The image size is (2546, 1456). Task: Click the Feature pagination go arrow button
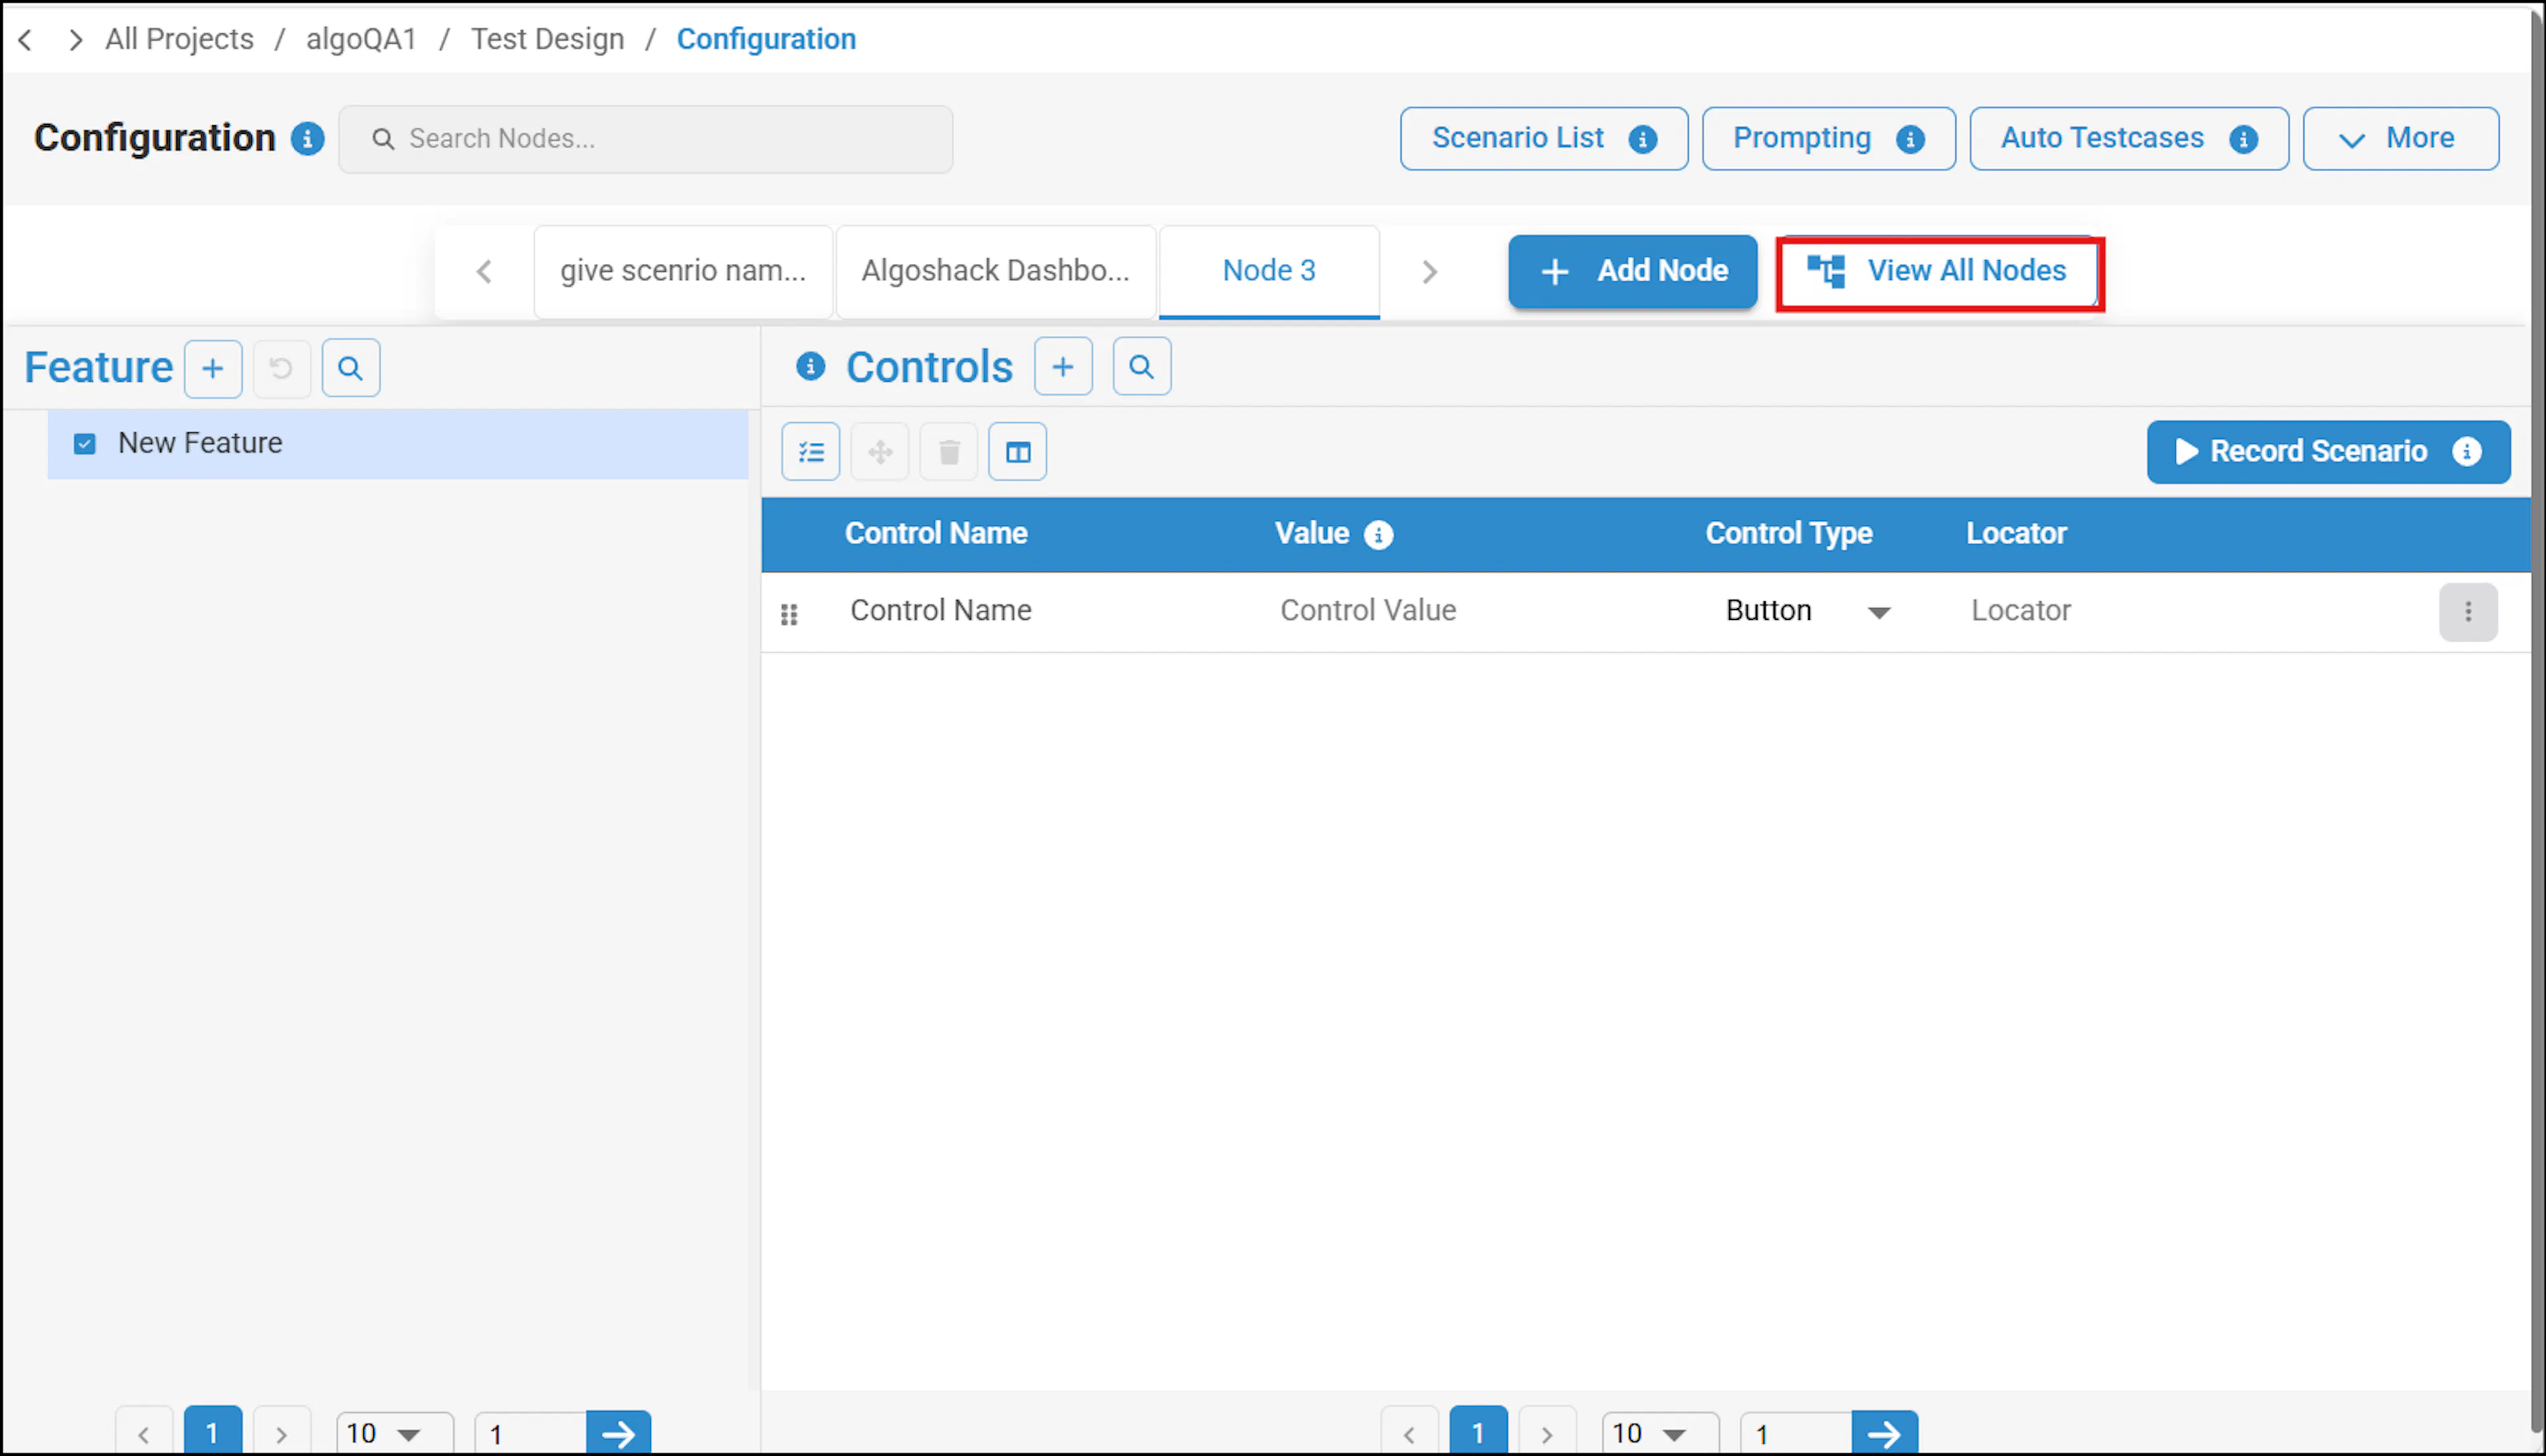pos(618,1434)
